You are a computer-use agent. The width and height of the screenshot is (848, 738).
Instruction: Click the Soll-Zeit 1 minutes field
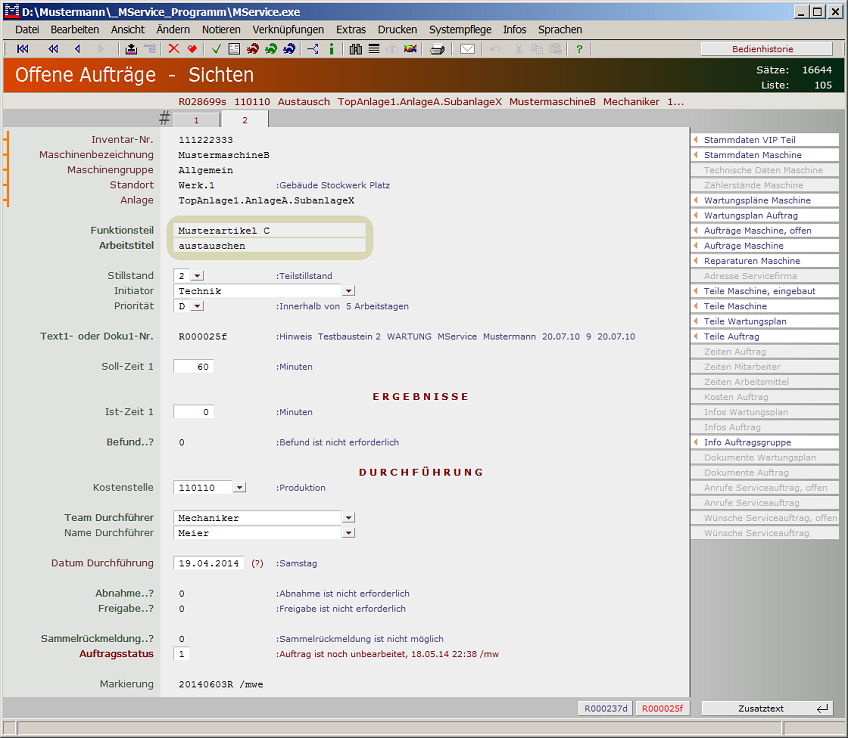tap(193, 367)
